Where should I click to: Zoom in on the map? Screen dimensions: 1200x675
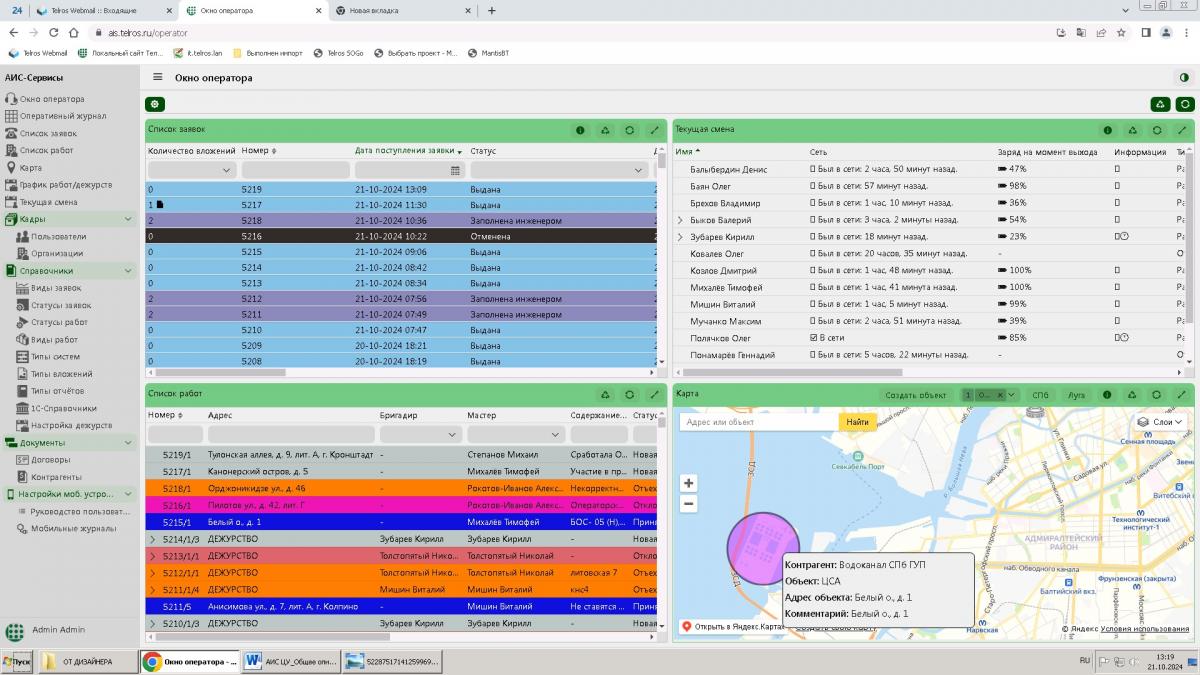coord(688,483)
